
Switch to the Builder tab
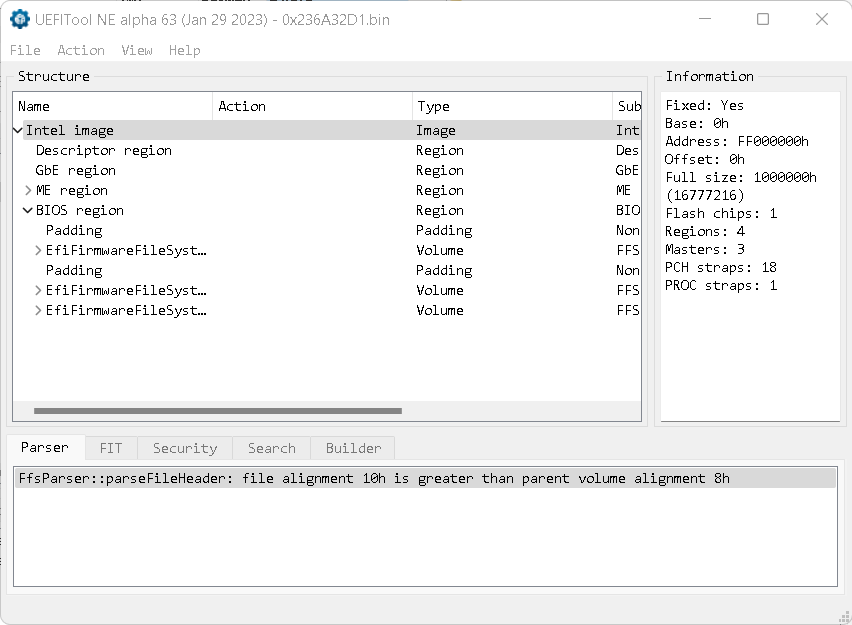(353, 448)
